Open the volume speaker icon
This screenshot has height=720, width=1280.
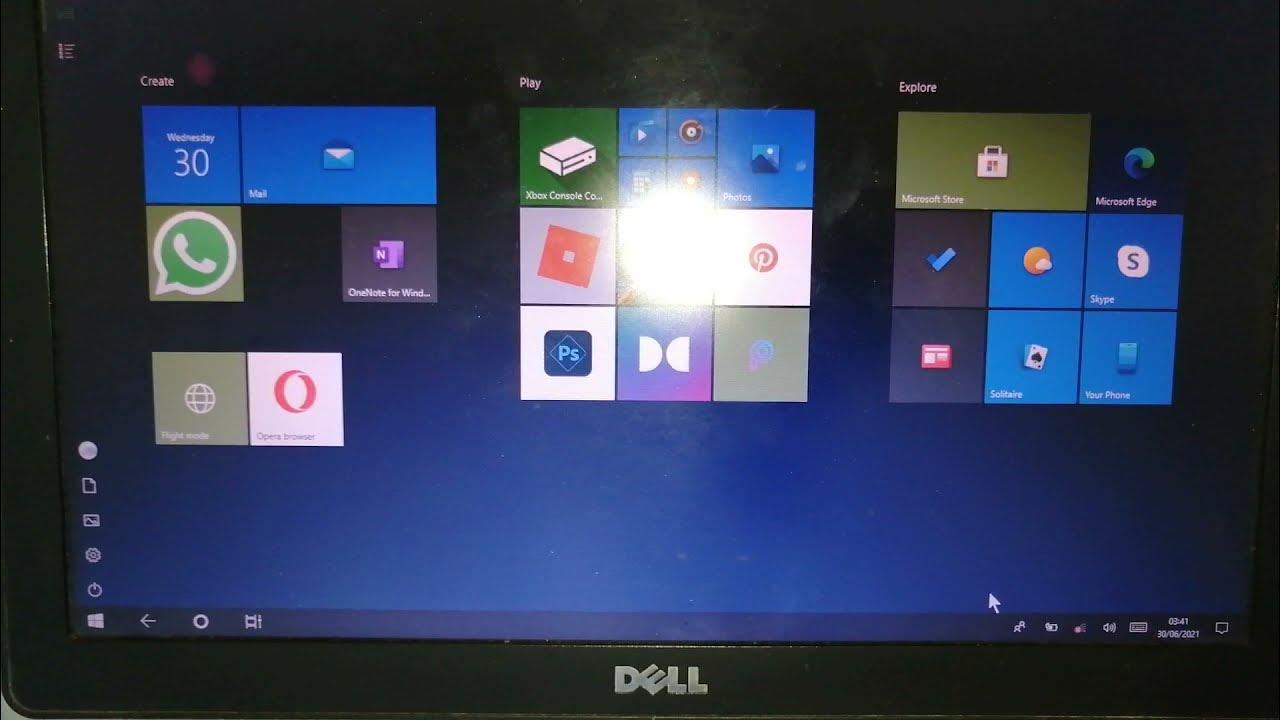tap(1109, 628)
